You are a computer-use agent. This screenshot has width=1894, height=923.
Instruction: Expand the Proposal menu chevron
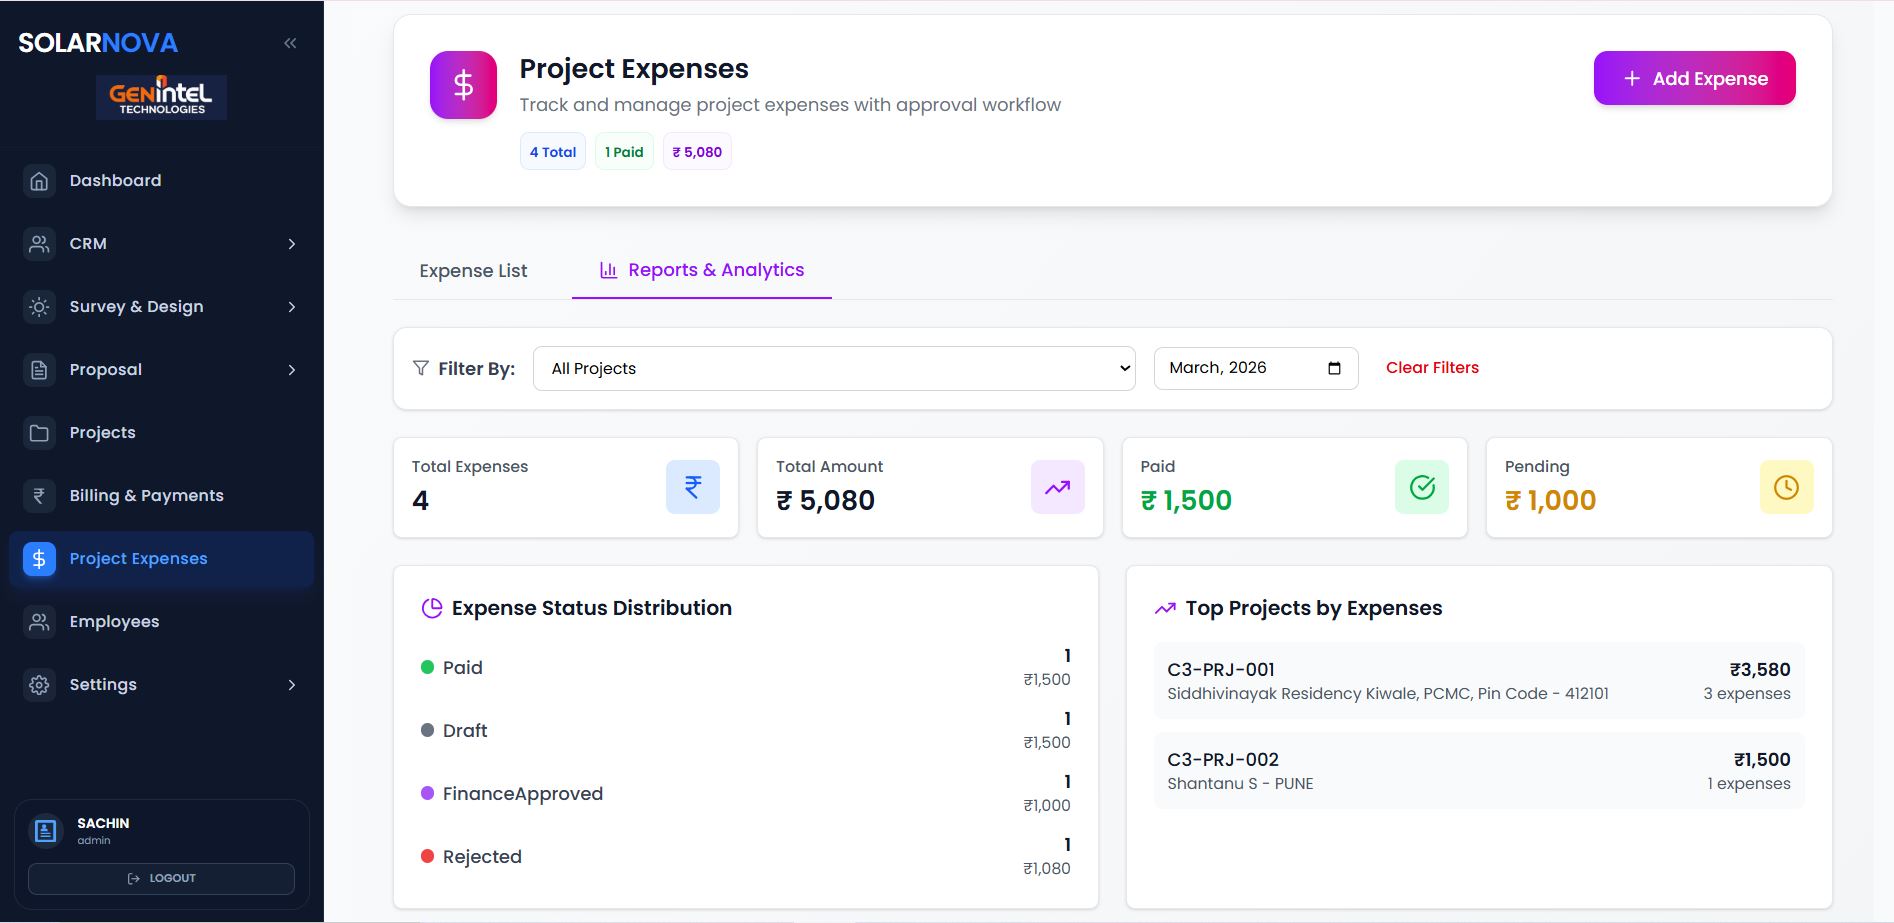pyautogui.click(x=292, y=370)
